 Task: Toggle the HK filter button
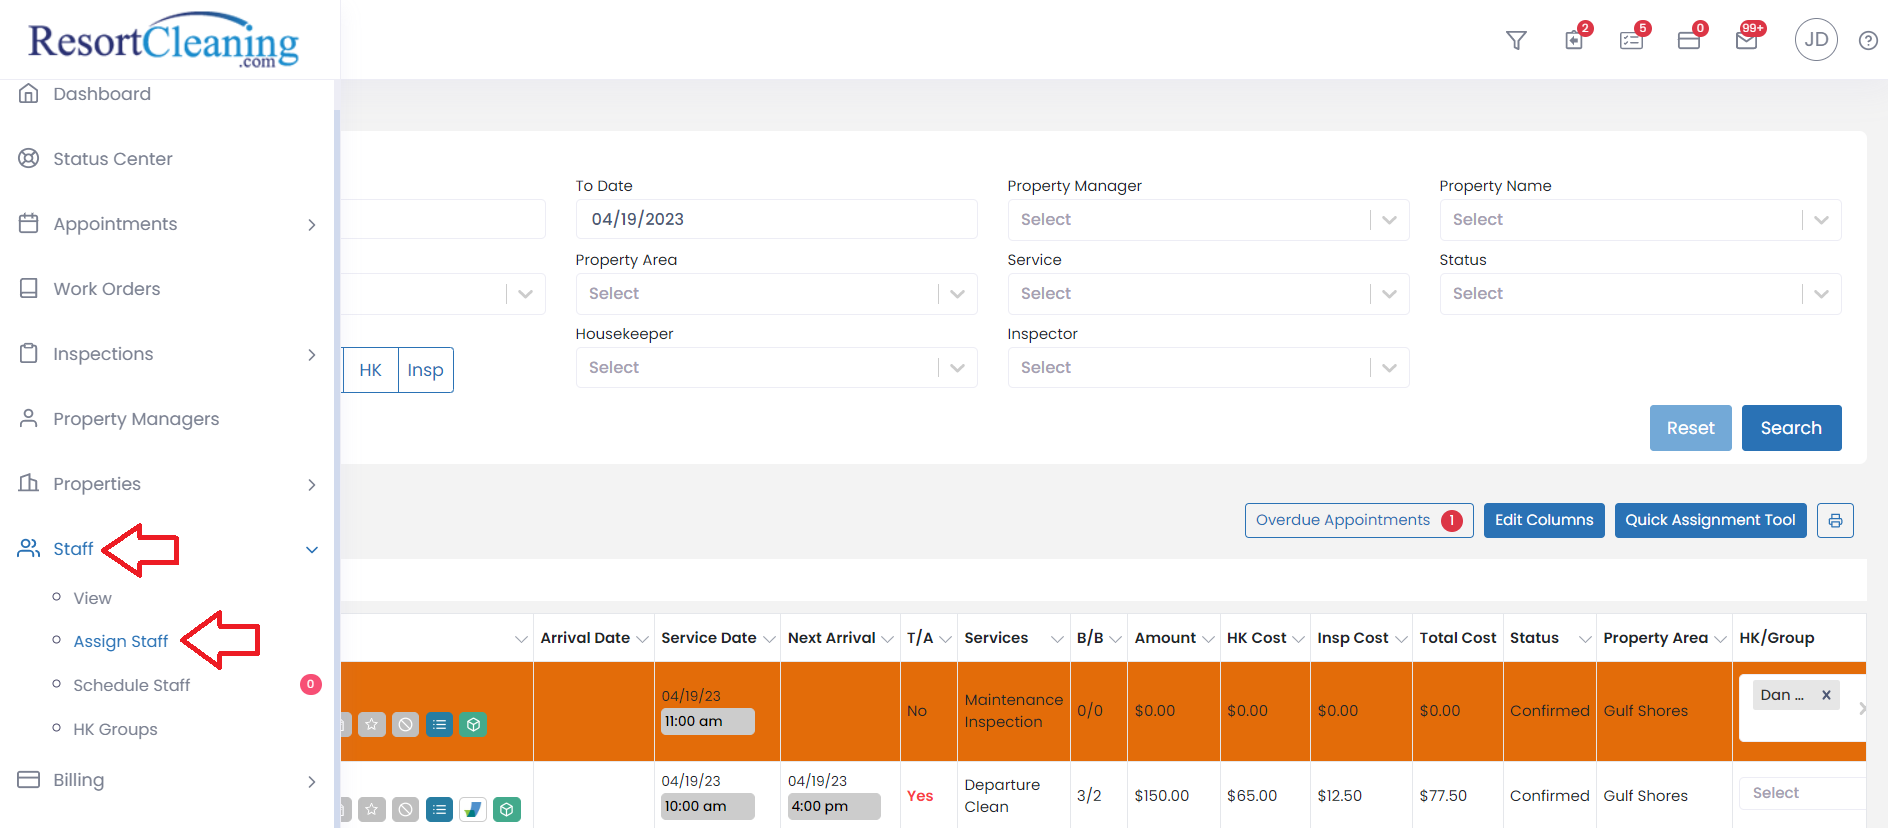pos(370,370)
